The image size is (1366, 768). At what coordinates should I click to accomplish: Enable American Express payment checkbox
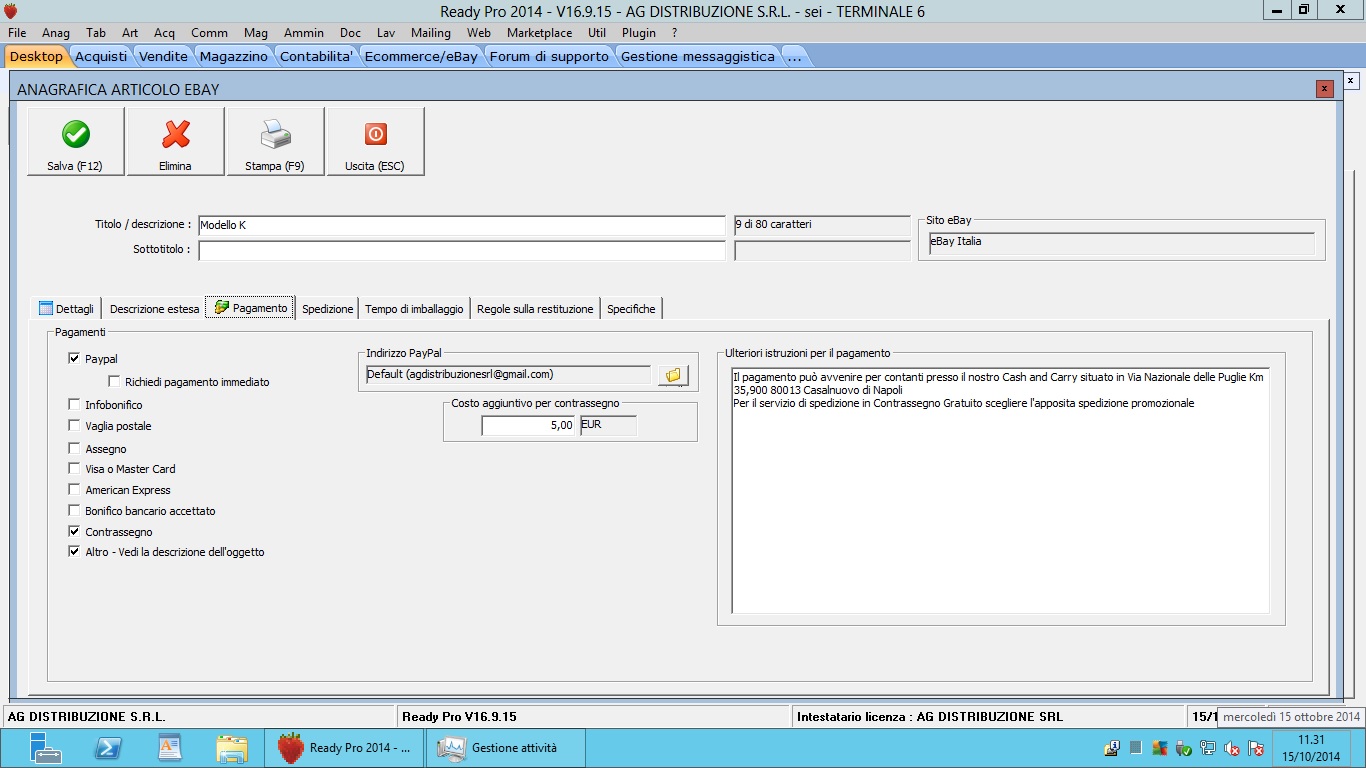click(x=74, y=490)
